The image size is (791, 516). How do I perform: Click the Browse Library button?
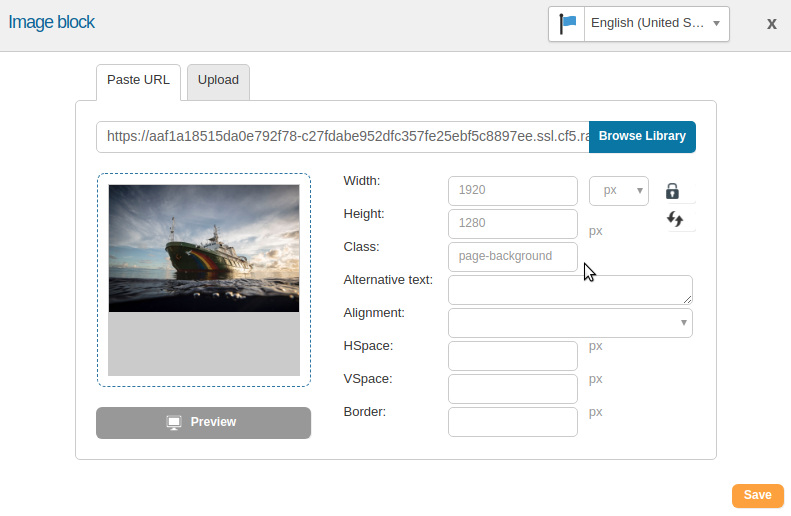click(642, 137)
